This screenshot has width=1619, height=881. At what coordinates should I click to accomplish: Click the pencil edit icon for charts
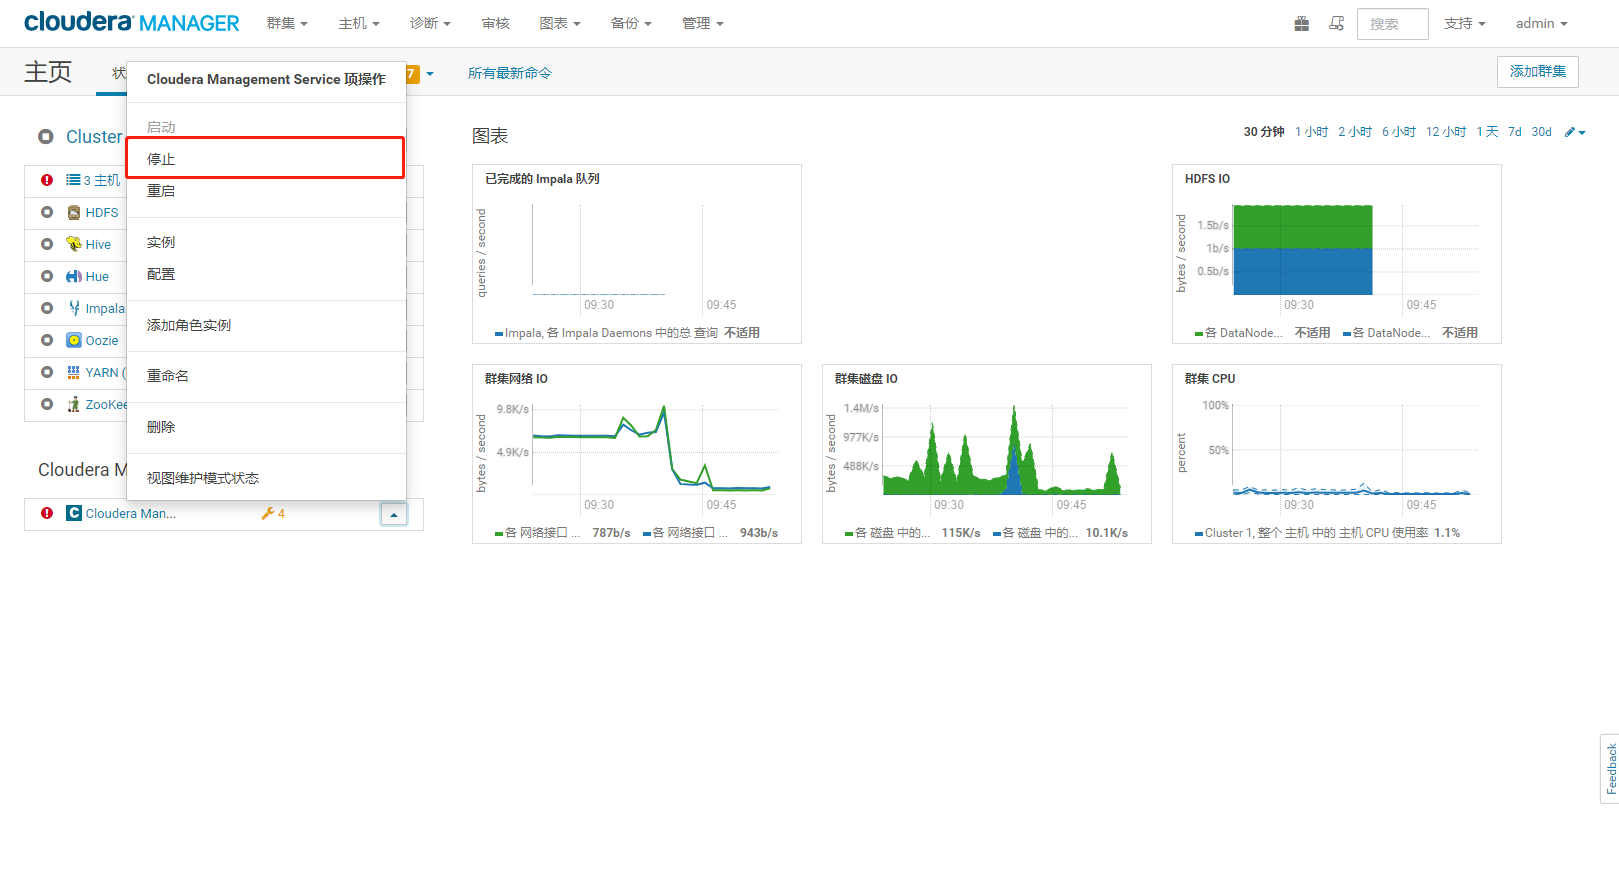tap(1575, 132)
